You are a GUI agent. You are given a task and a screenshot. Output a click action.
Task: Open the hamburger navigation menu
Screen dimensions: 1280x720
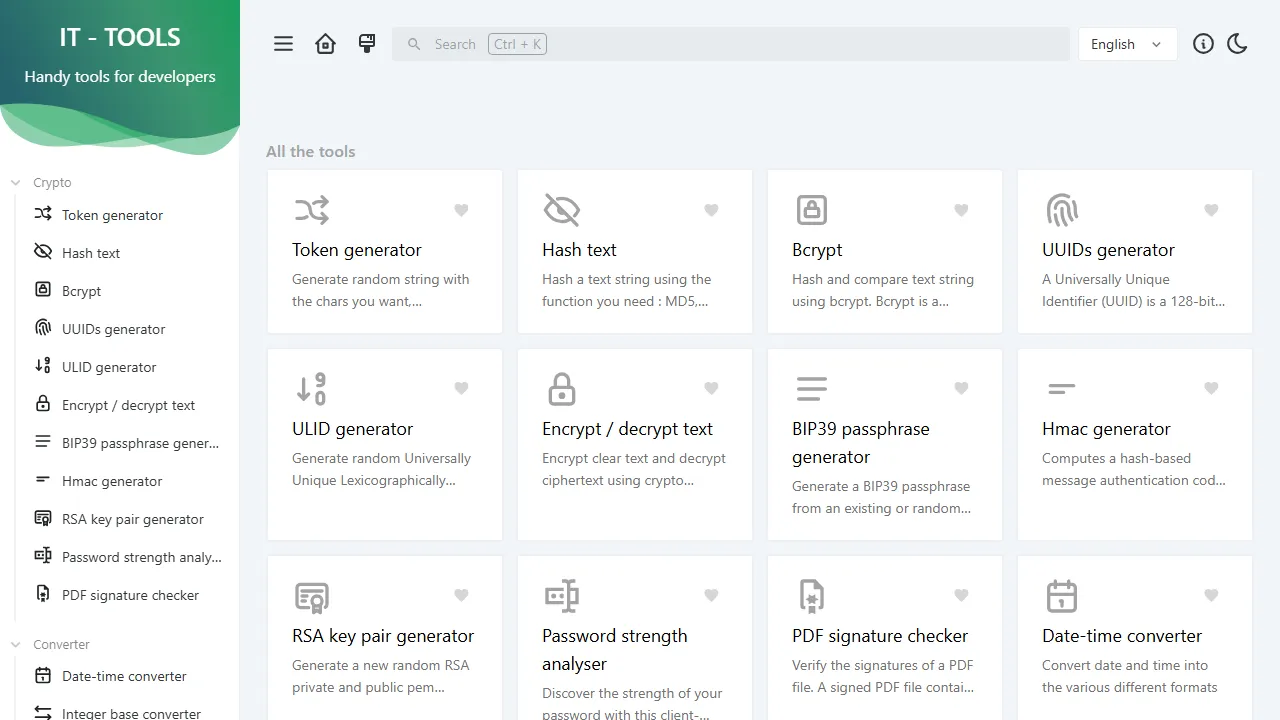[283, 43]
